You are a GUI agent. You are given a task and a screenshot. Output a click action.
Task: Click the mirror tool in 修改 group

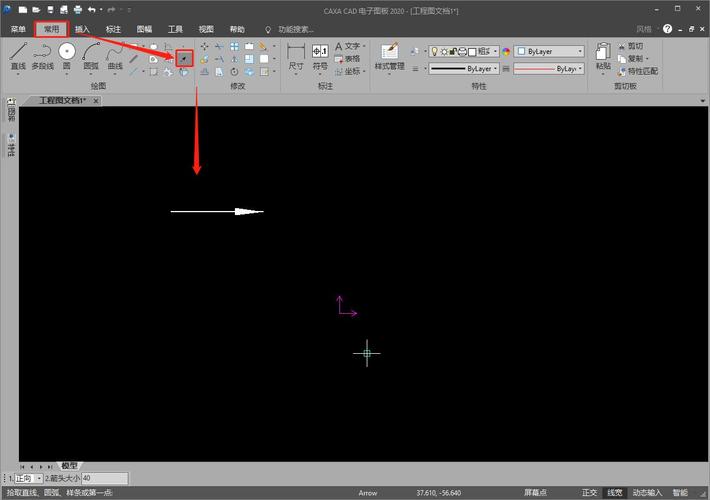tap(234, 59)
